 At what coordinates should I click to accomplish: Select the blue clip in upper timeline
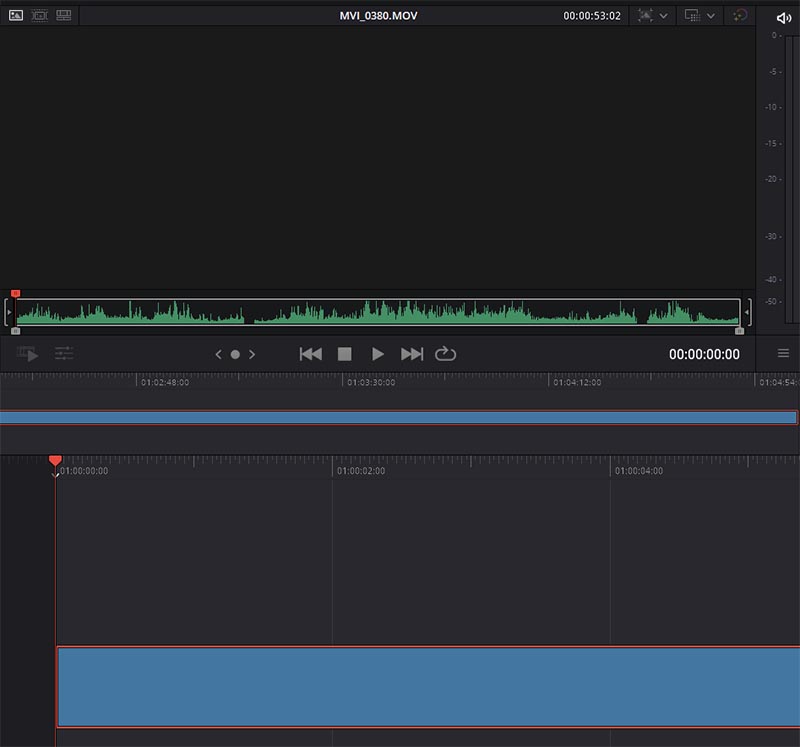398,417
